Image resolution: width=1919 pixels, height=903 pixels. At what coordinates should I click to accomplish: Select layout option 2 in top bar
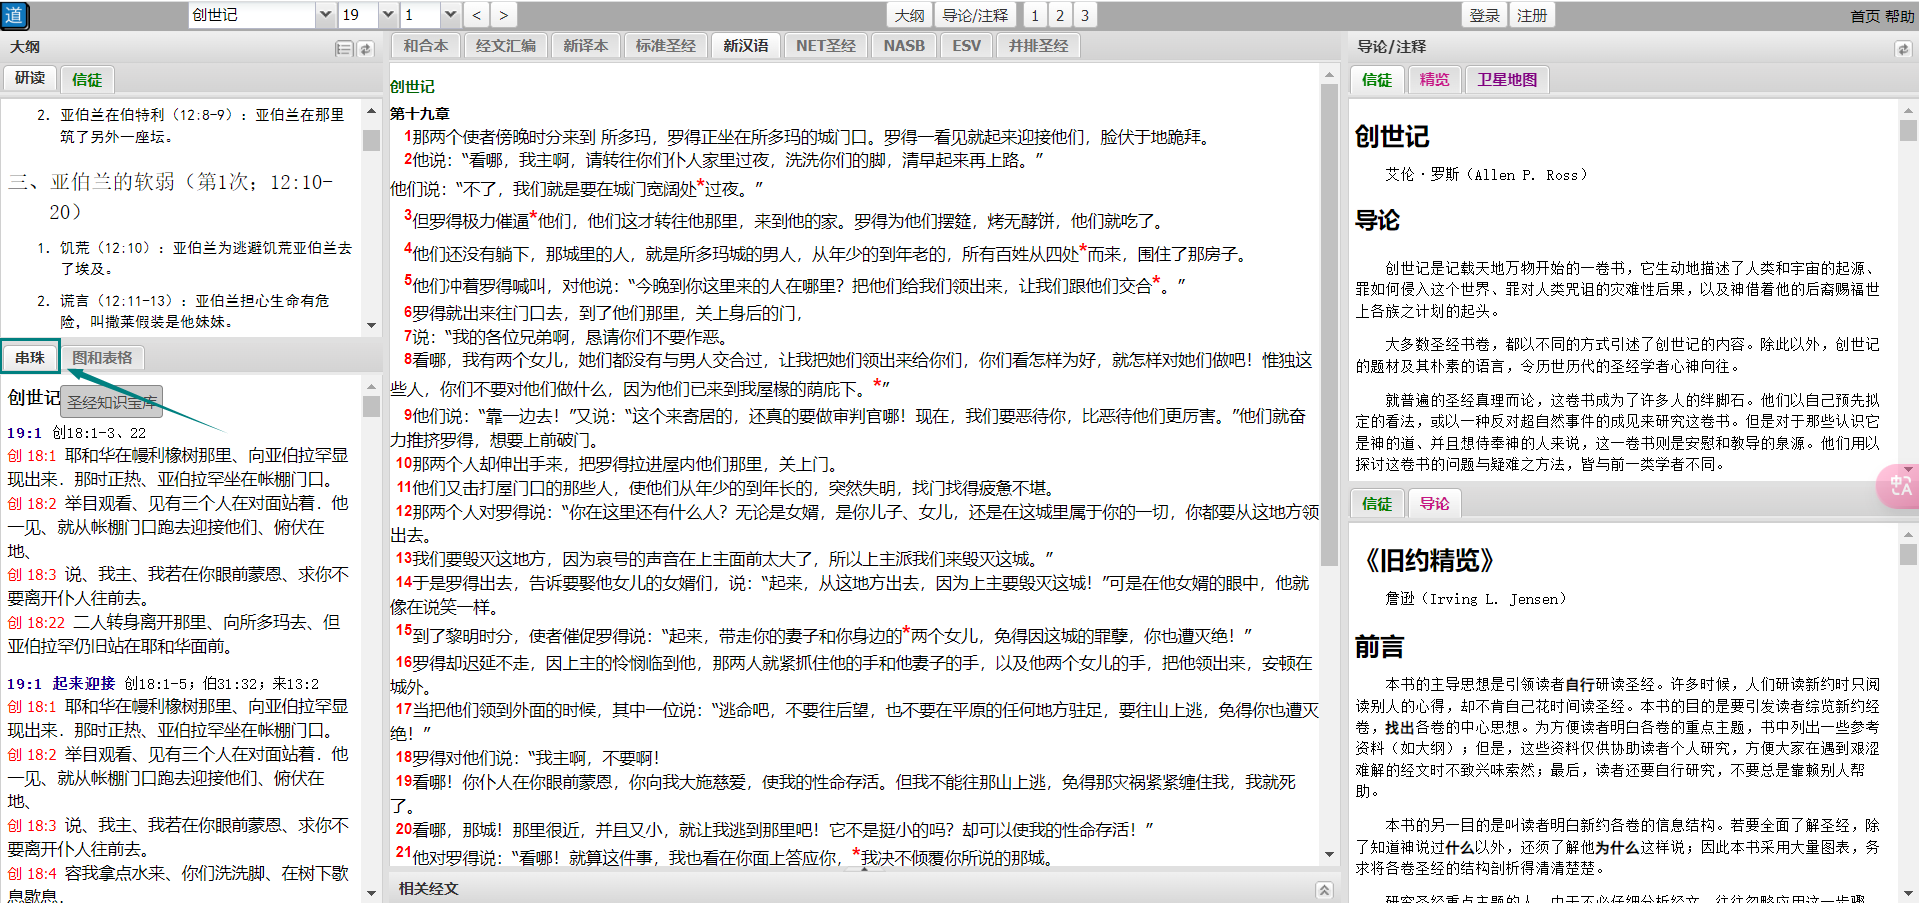click(x=1060, y=15)
